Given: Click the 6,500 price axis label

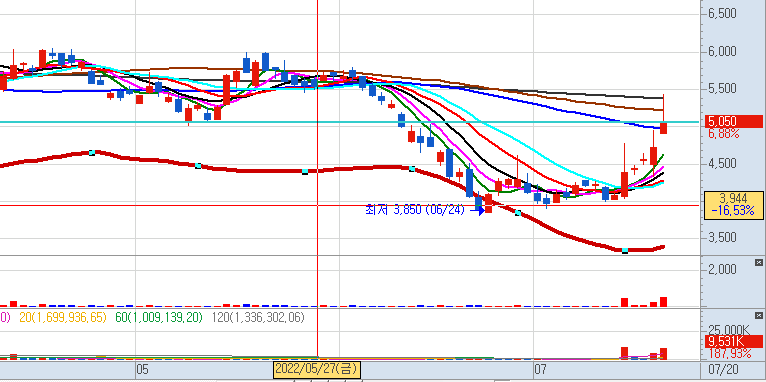Looking at the screenshot, I should tap(723, 14).
